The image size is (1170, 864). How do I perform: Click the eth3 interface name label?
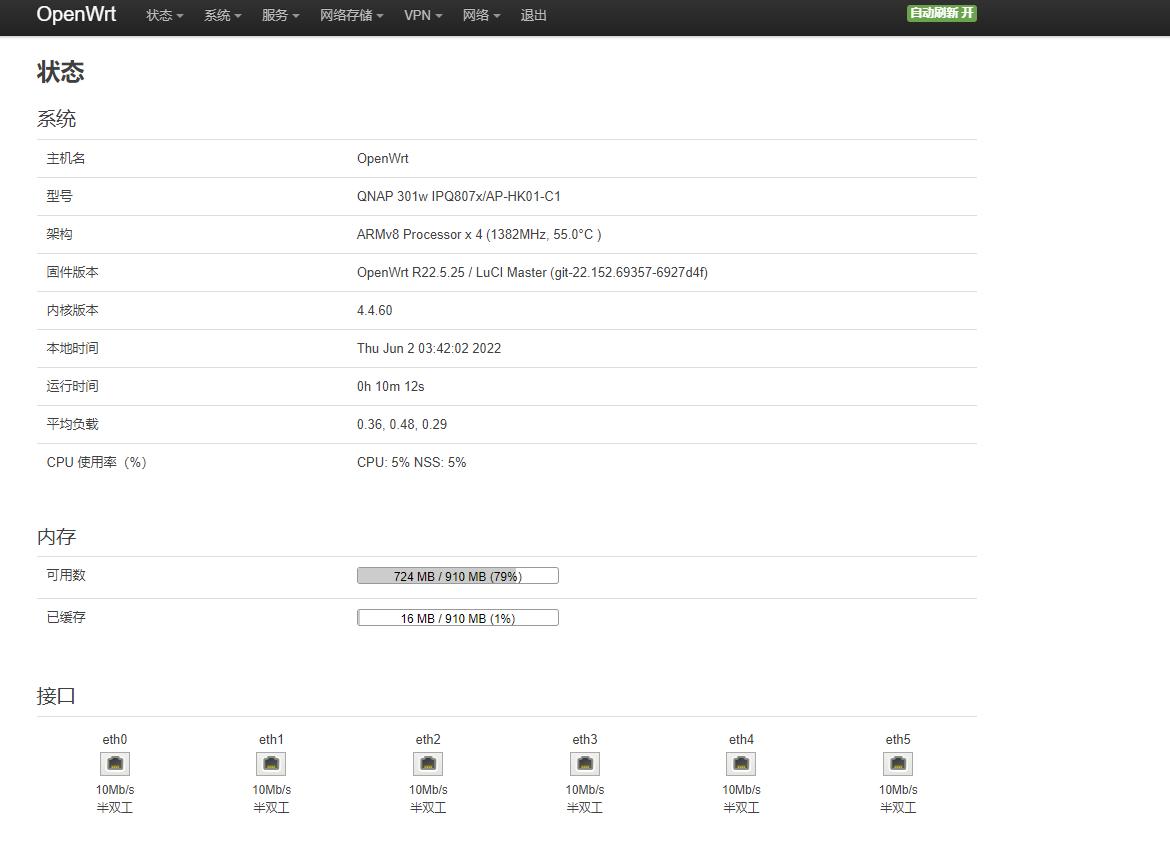click(585, 739)
